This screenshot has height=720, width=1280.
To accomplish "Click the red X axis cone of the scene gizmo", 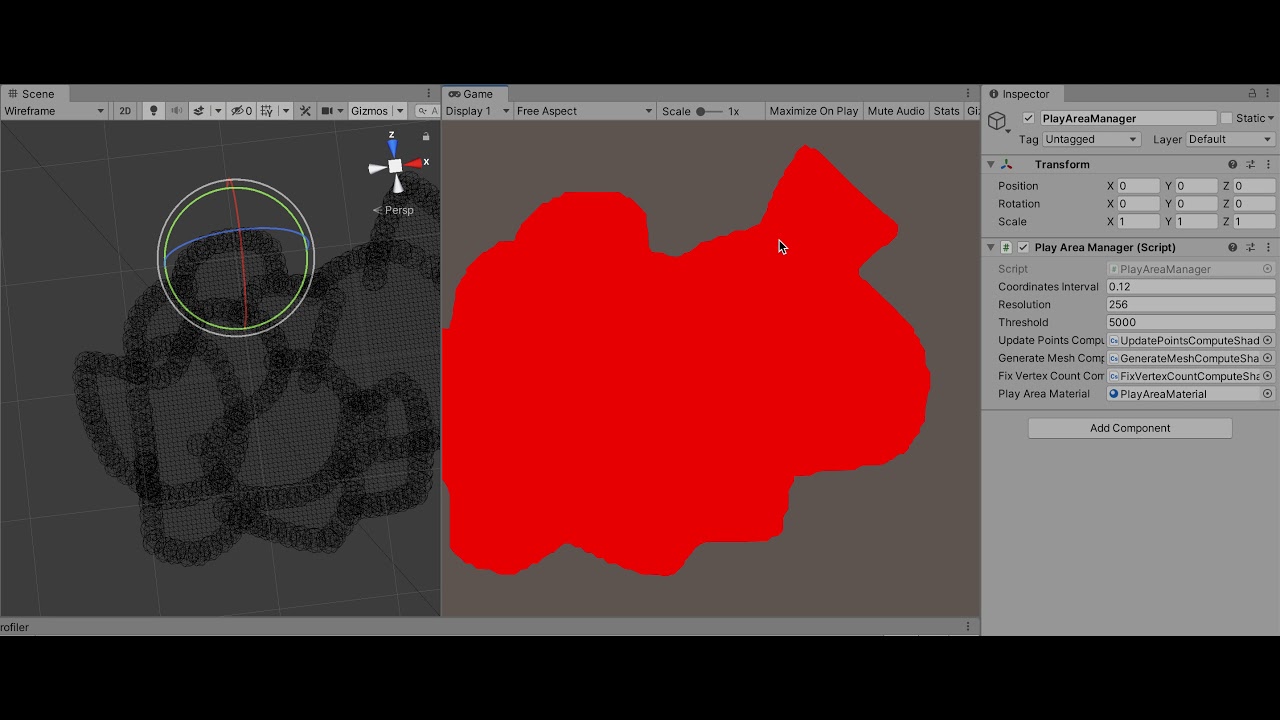I will [x=415, y=163].
